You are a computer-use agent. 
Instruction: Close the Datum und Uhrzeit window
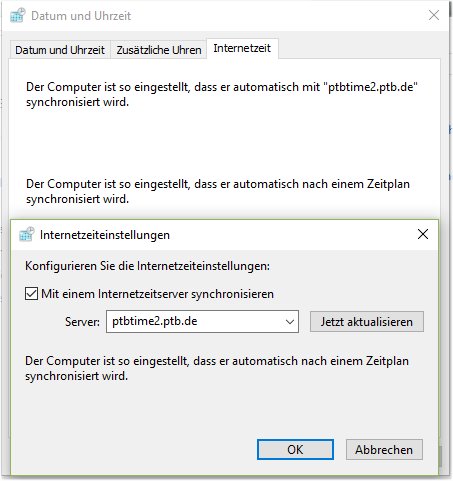[434, 15]
